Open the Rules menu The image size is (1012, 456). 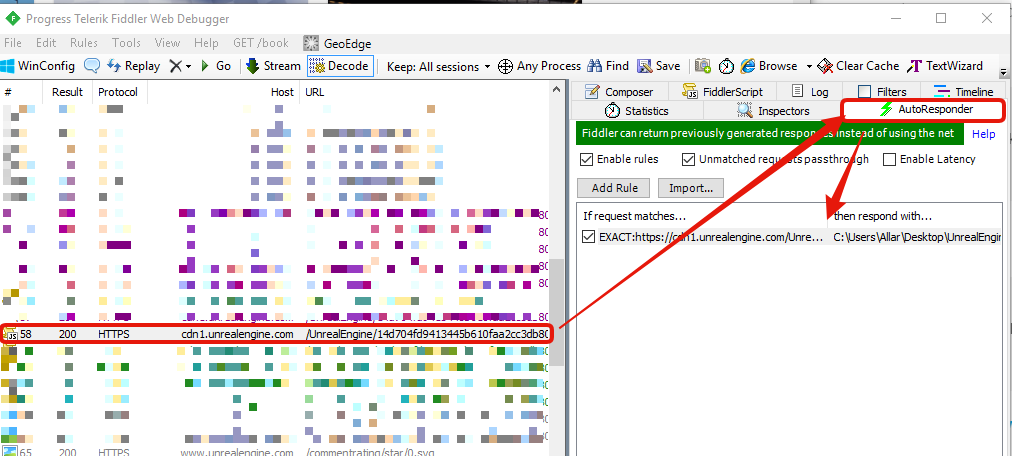tap(84, 43)
